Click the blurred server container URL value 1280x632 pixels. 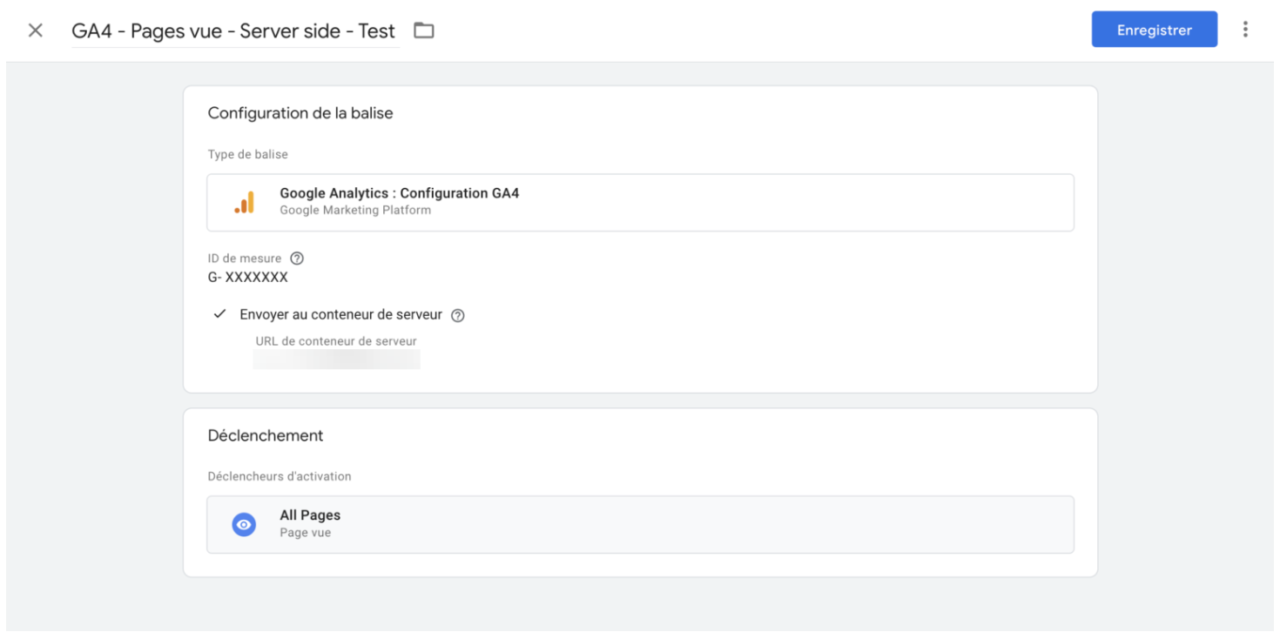click(337, 359)
